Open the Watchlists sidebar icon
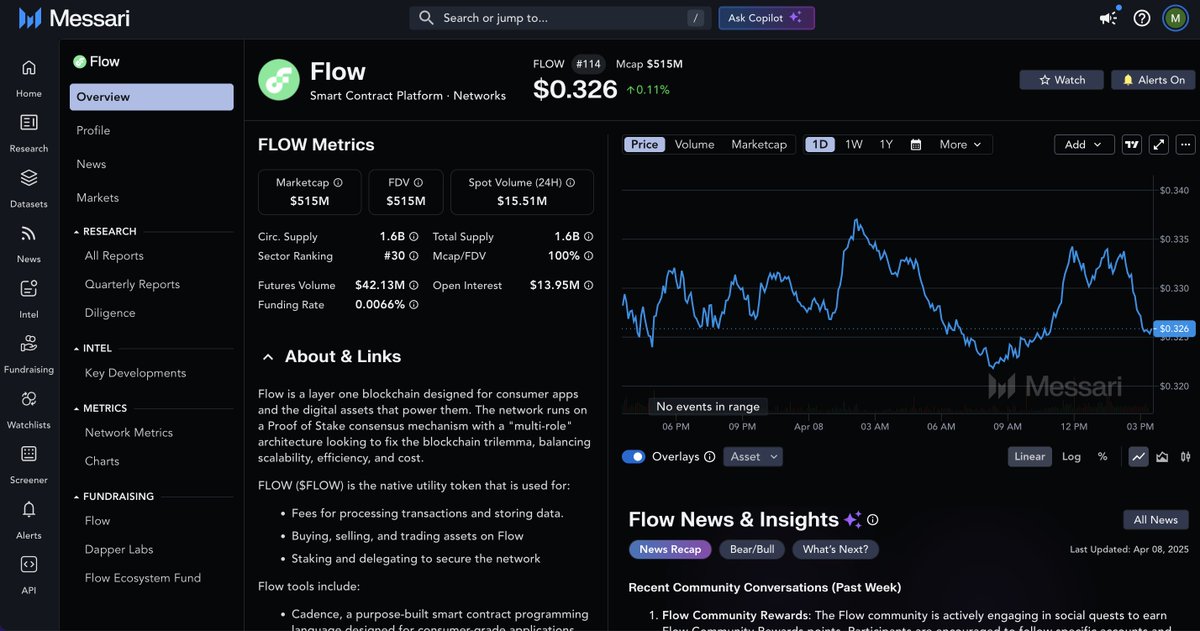Image resolution: width=1200 pixels, height=631 pixels. tap(28, 408)
